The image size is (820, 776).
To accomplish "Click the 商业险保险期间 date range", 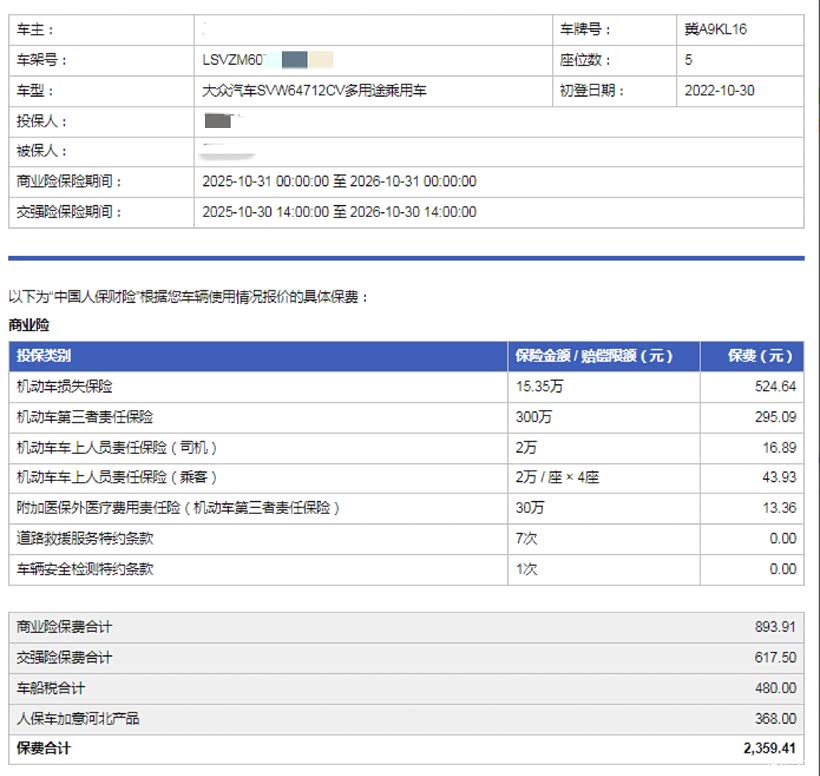I will pos(339,182).
